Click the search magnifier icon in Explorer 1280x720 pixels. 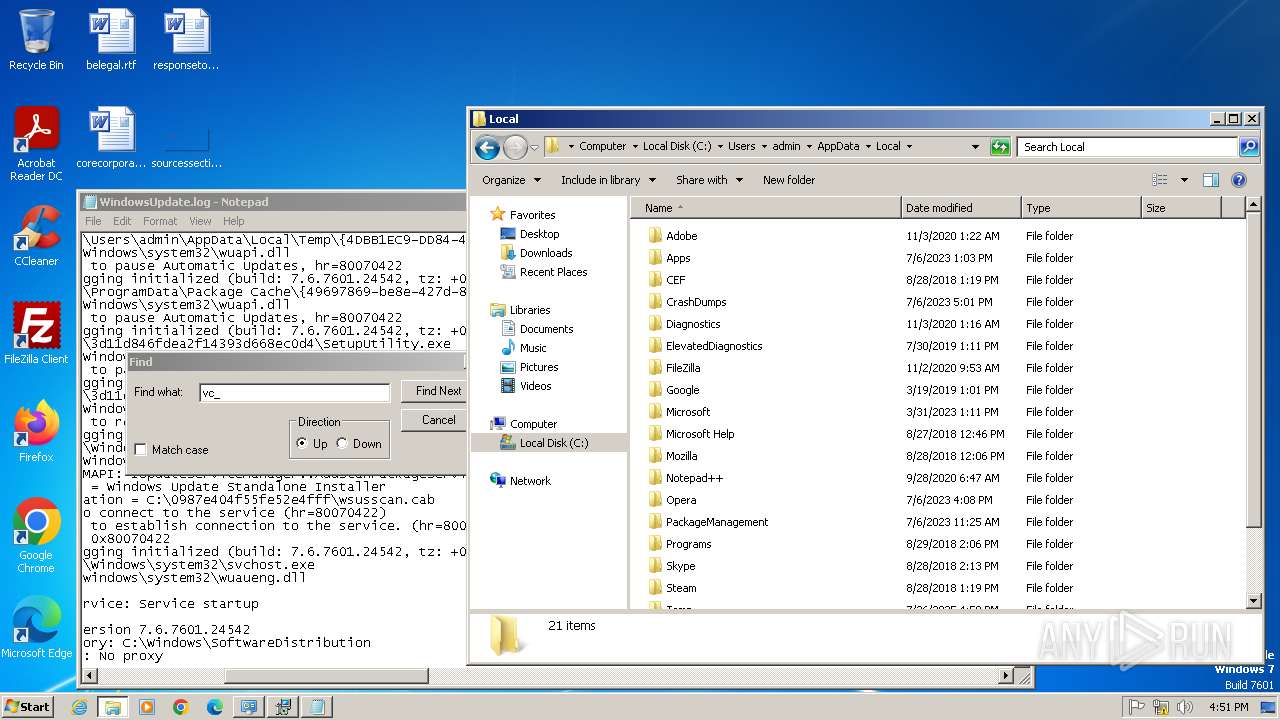pyautogui.click(x=1249, y=147)
